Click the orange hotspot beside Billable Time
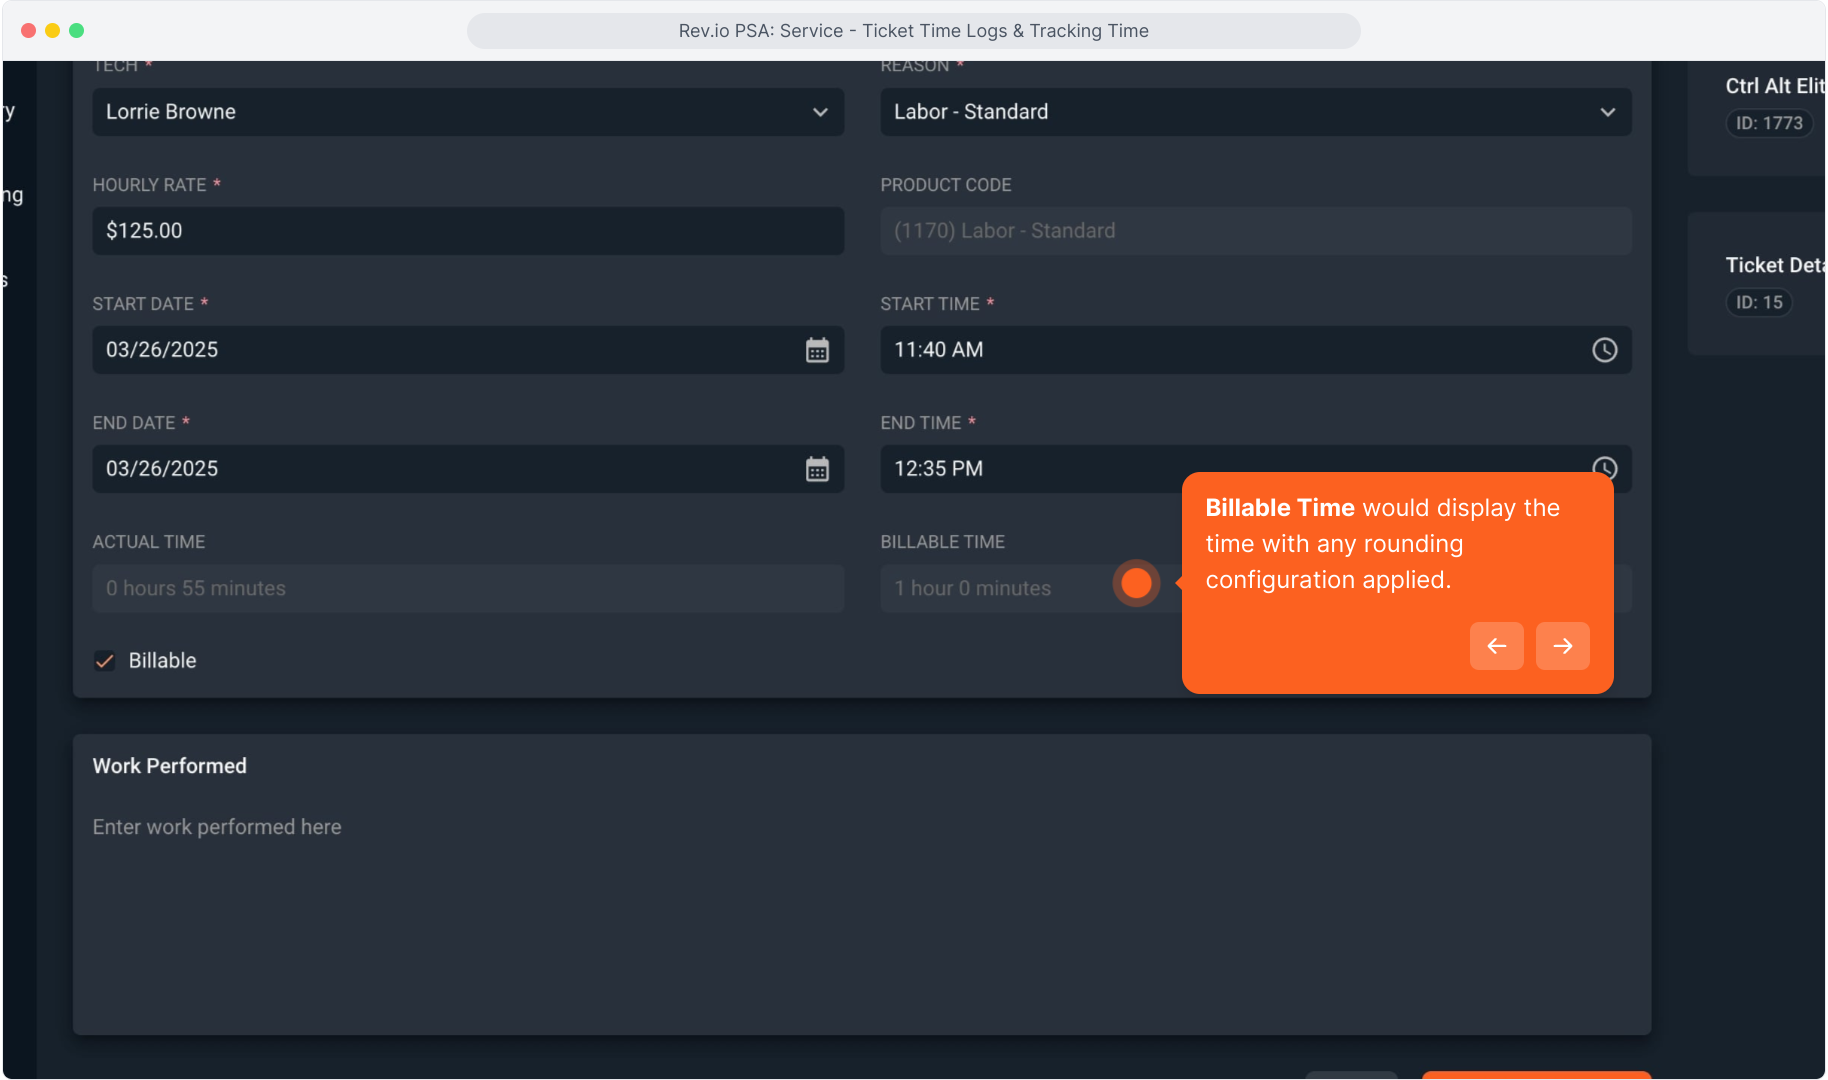 click(1136, 583)
